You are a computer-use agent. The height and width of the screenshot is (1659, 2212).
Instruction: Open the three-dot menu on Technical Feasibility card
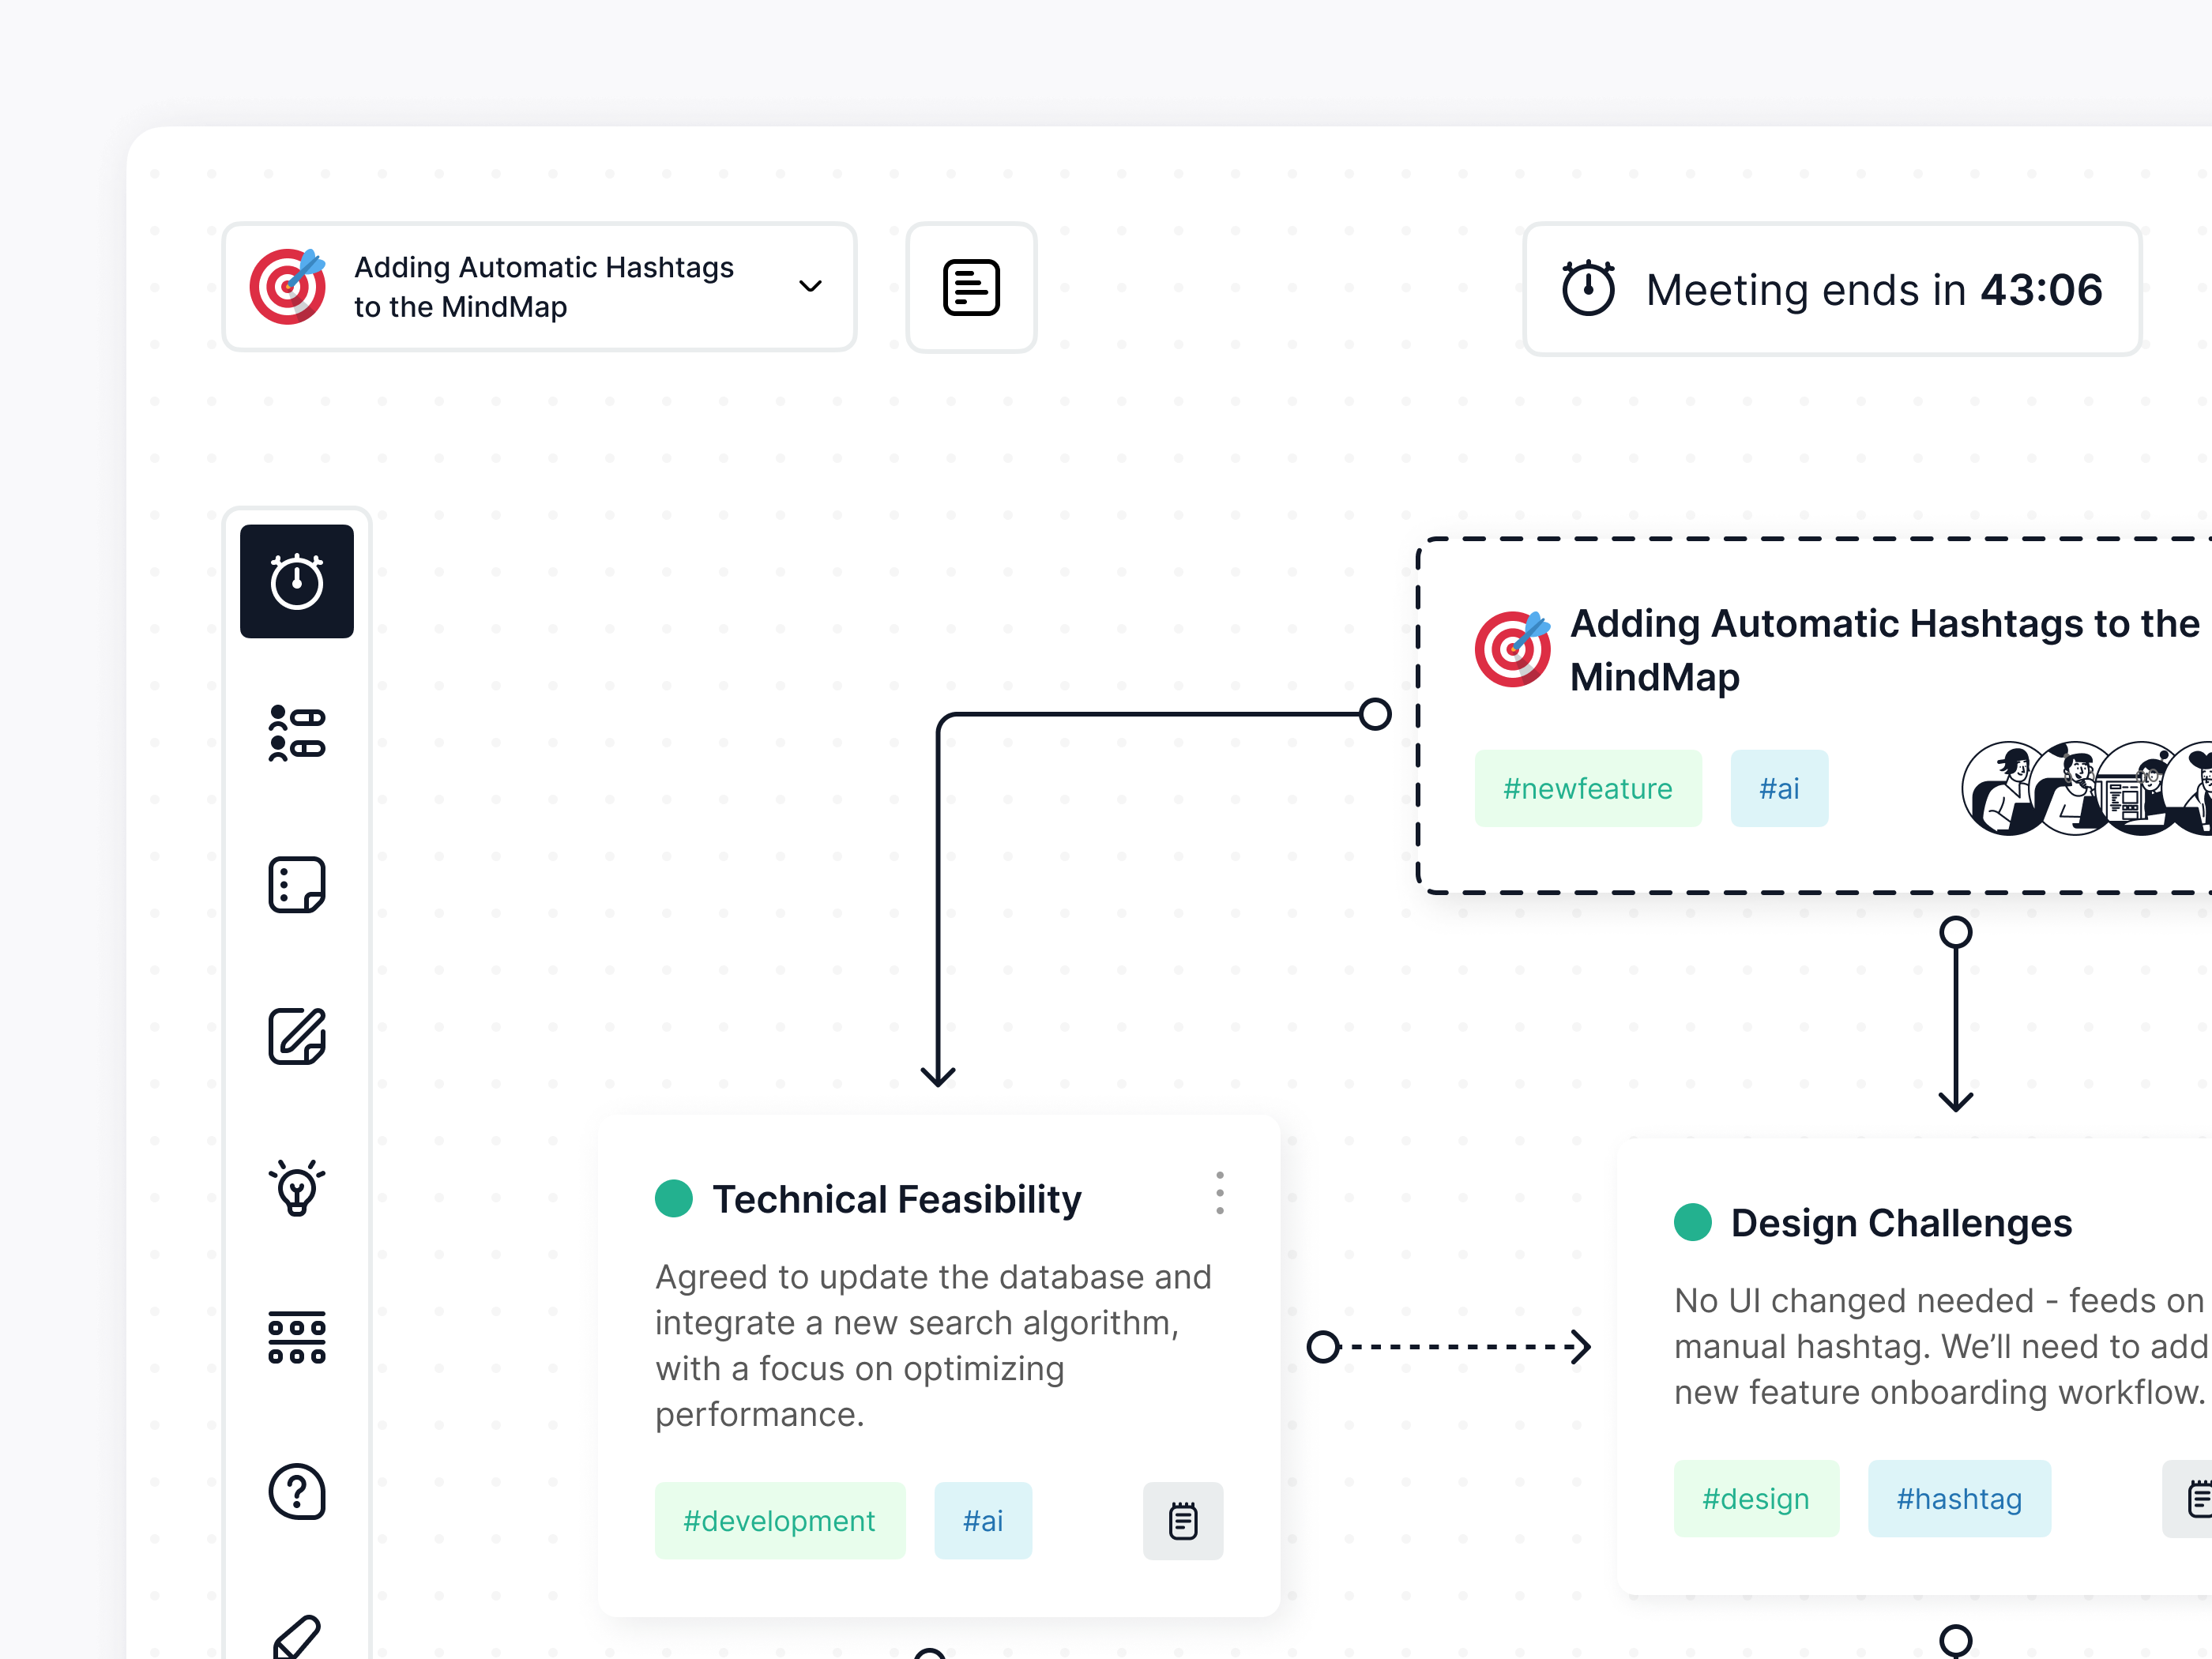pos(1220,1192)
